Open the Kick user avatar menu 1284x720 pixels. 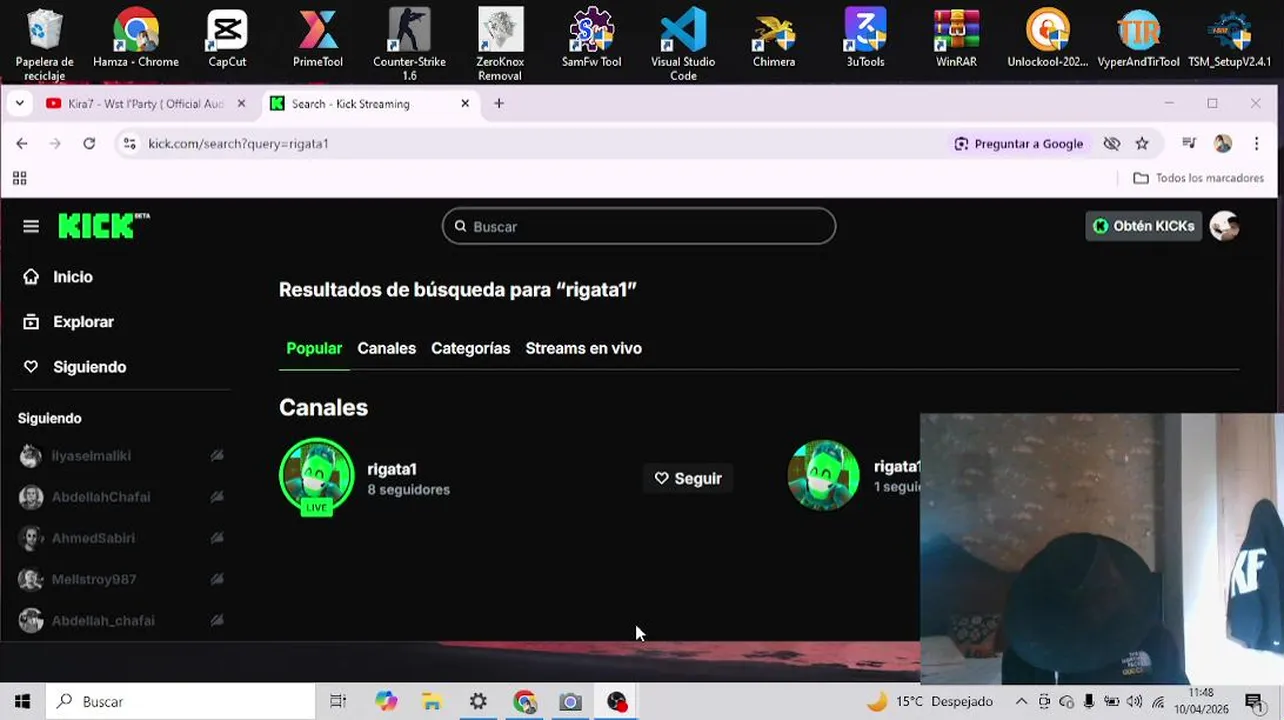pyautogui.click(x=1224, y=226)
